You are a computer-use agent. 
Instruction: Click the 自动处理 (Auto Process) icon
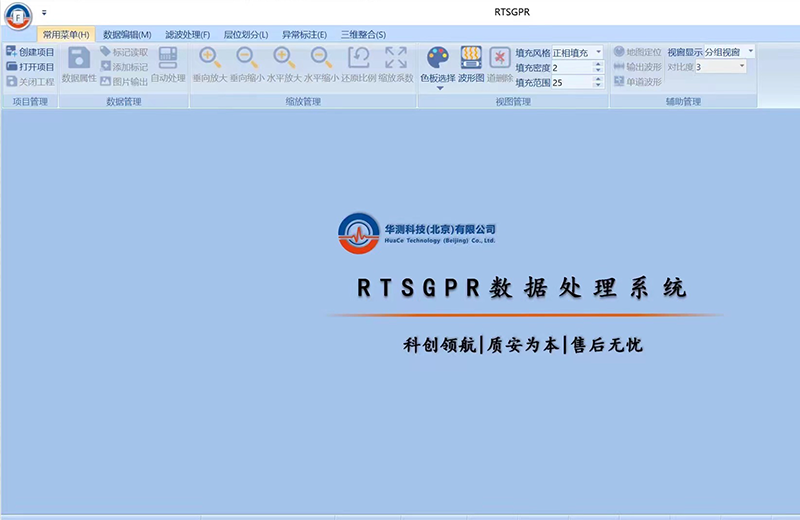(x=168, y=58)
